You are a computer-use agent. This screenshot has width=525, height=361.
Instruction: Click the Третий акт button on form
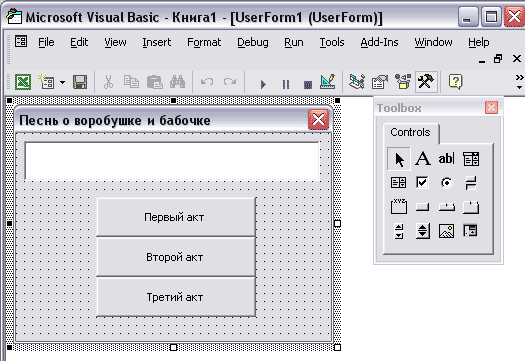point(176,297)
